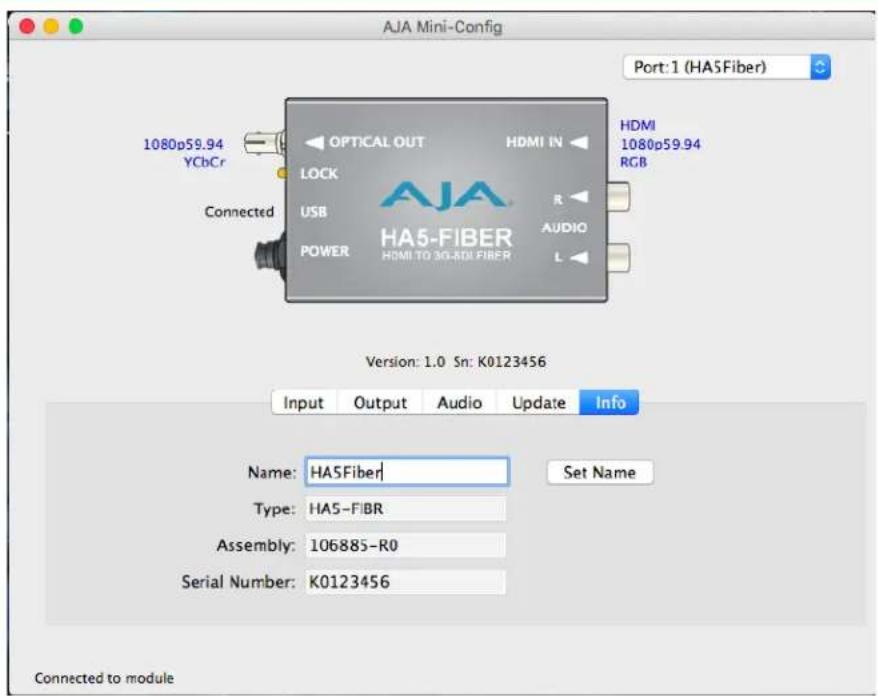Close the AJA Mini-Config window
The image size is (878, 696).
[x=27, y=26]
